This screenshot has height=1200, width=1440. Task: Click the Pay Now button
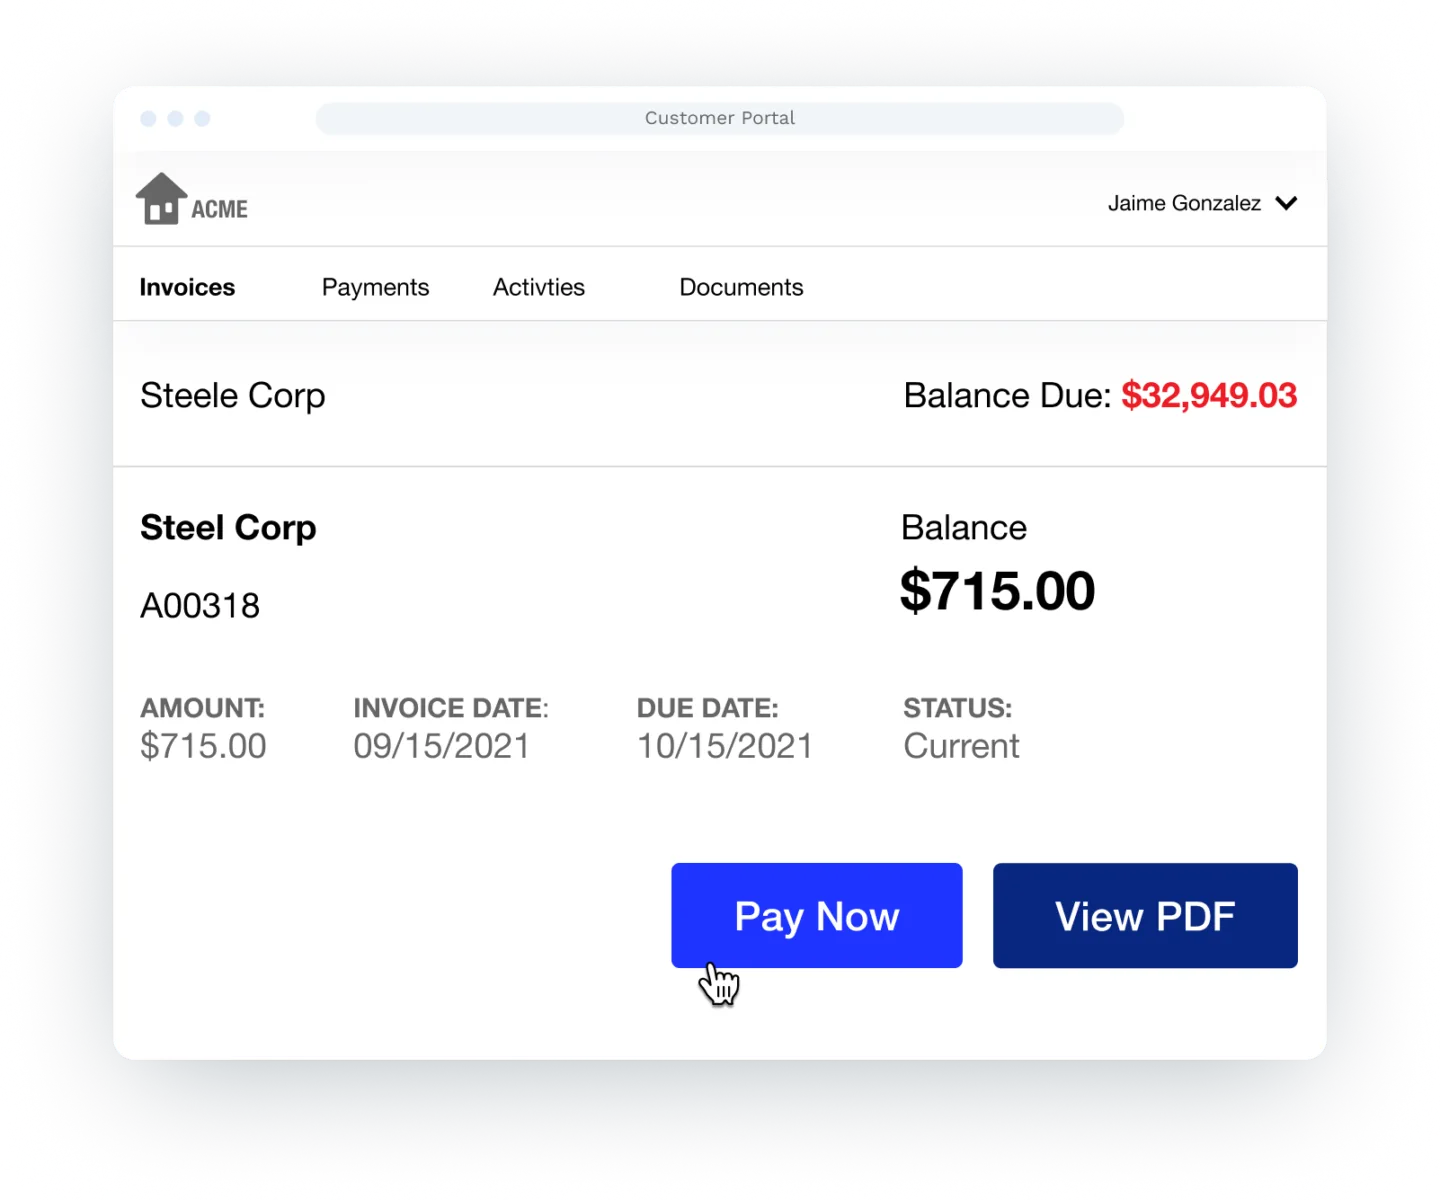click(x=817, y=916)
